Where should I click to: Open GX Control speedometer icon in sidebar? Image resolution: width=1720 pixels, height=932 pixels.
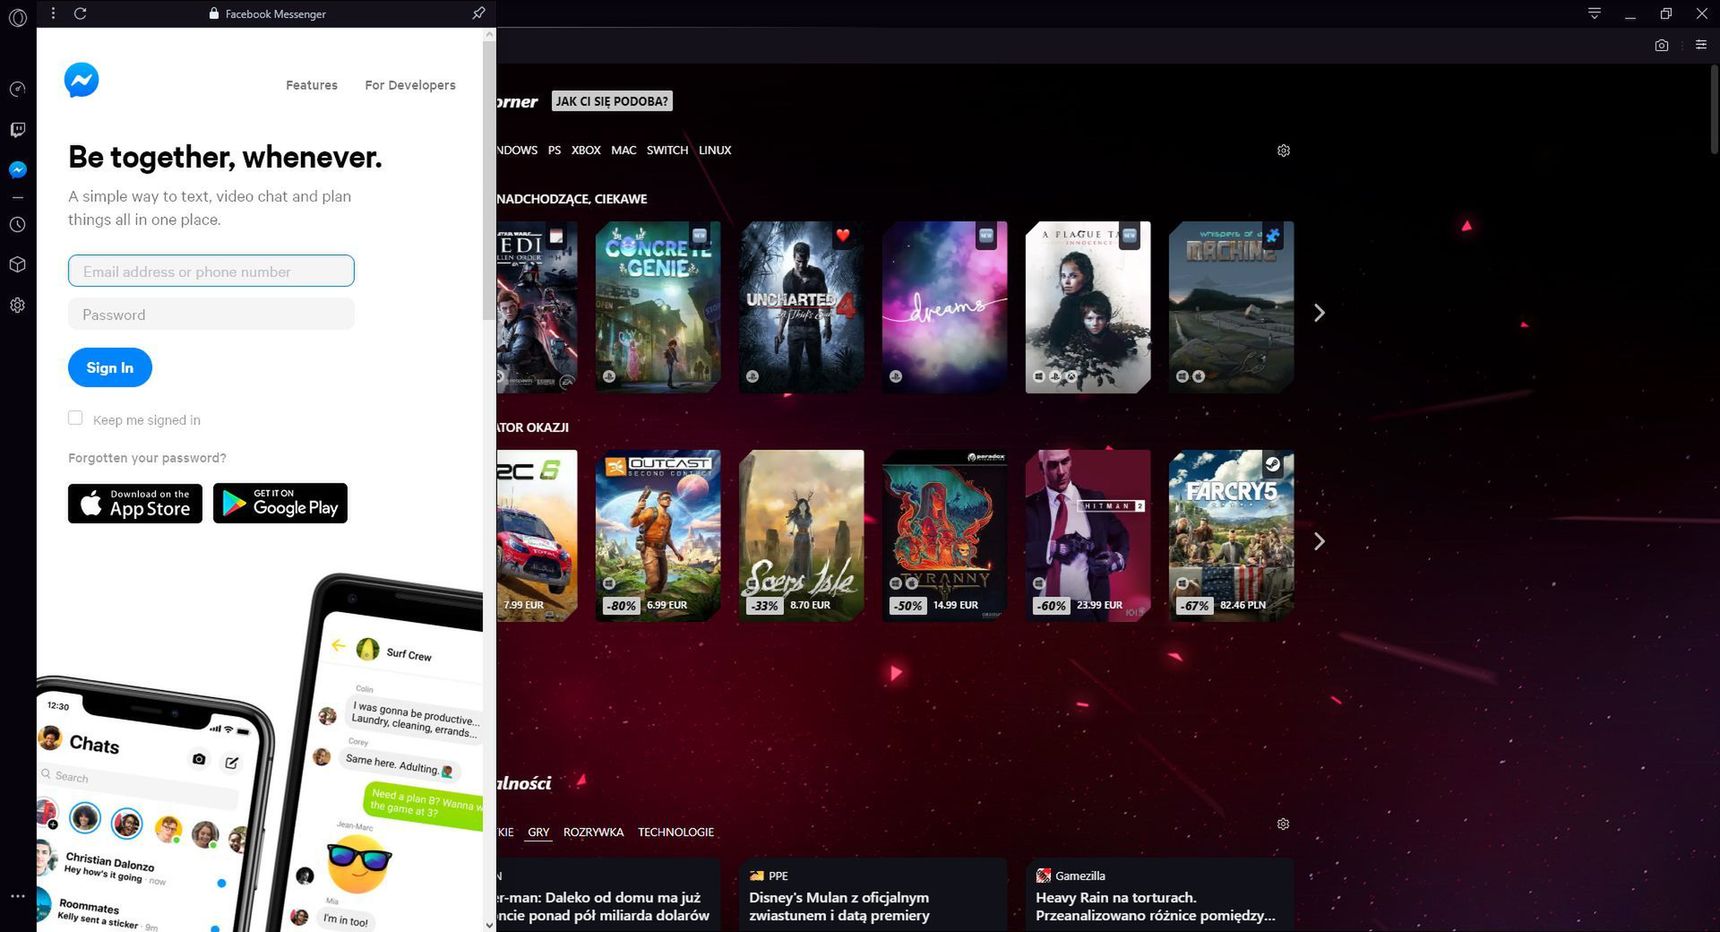click(x=17, y=89)
